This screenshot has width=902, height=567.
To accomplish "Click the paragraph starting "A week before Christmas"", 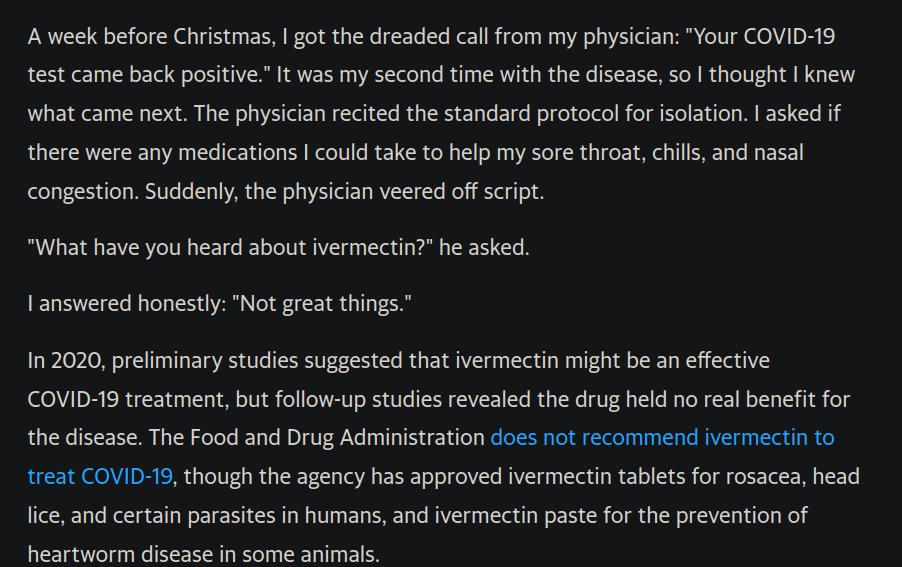I will point(441,113).
